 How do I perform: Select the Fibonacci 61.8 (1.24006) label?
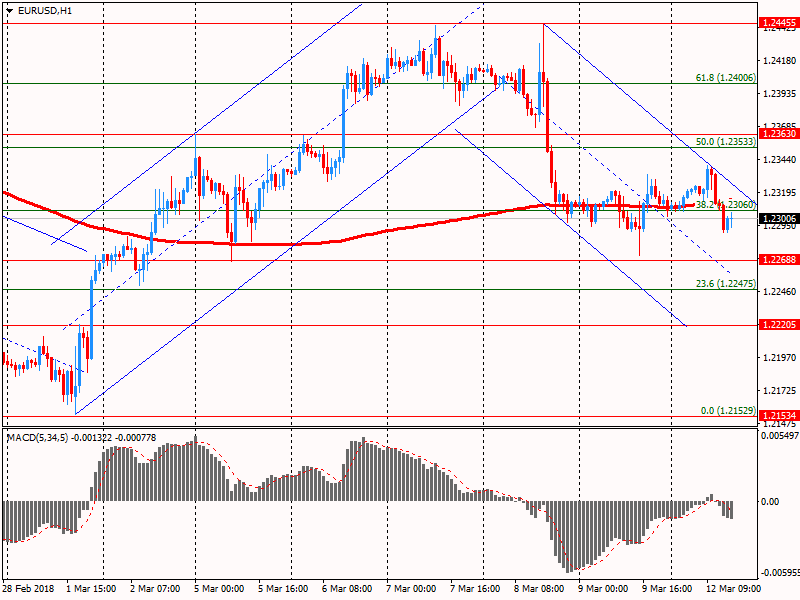pyautogui.click(x=726, y=78)
